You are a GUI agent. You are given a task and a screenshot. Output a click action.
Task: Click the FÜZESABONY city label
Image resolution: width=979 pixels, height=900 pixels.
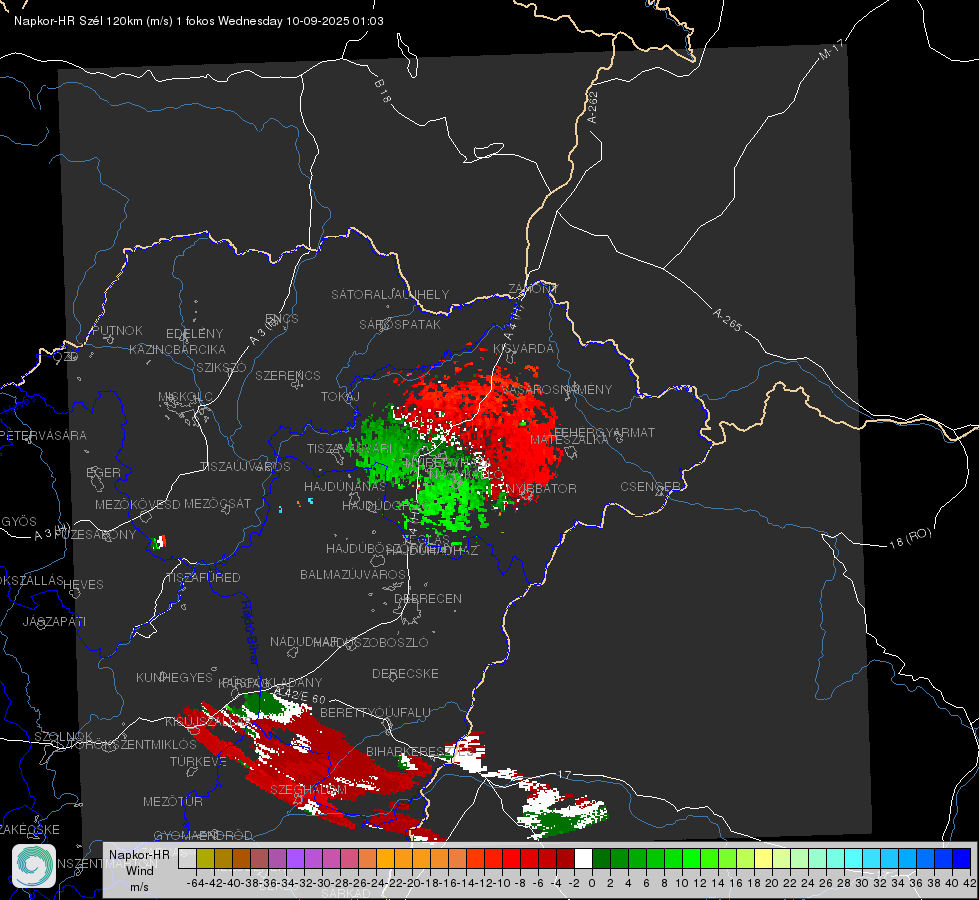tap(95, 535)
